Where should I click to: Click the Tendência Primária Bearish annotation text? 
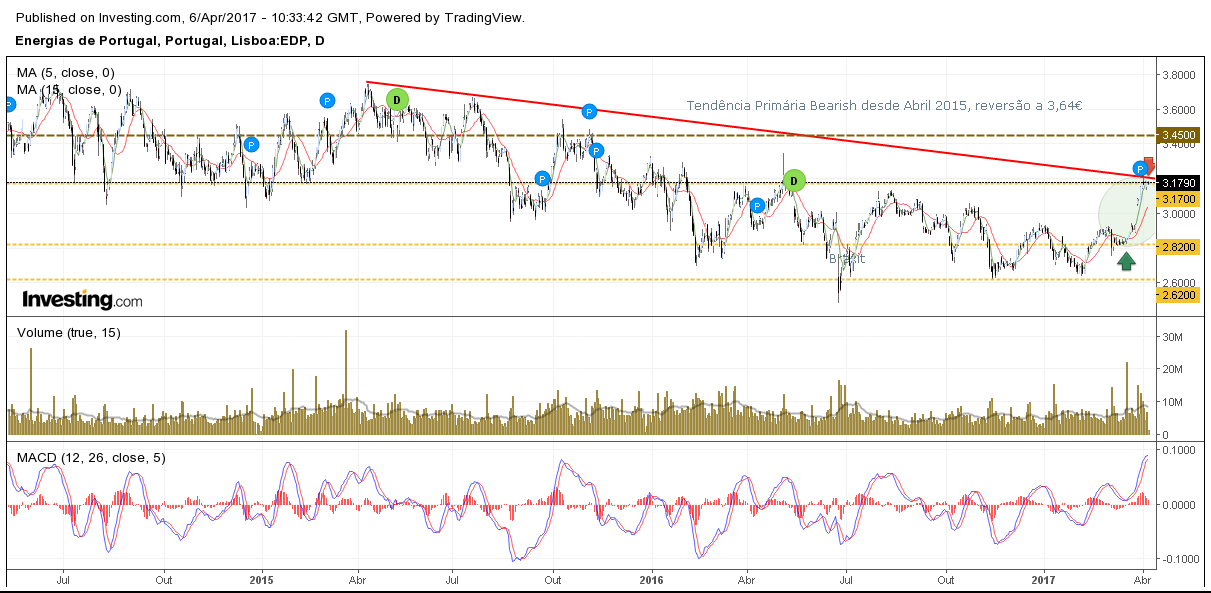pos(886,106)
